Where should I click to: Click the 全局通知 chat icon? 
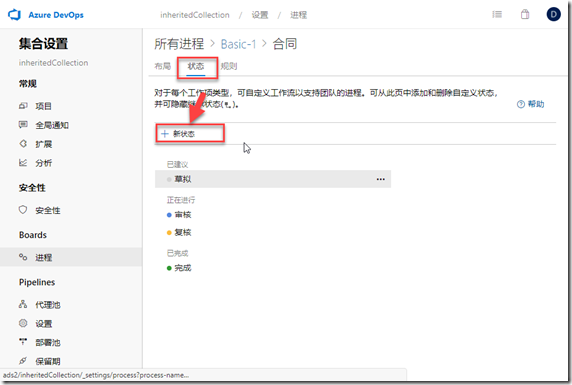tap(23, 125)
